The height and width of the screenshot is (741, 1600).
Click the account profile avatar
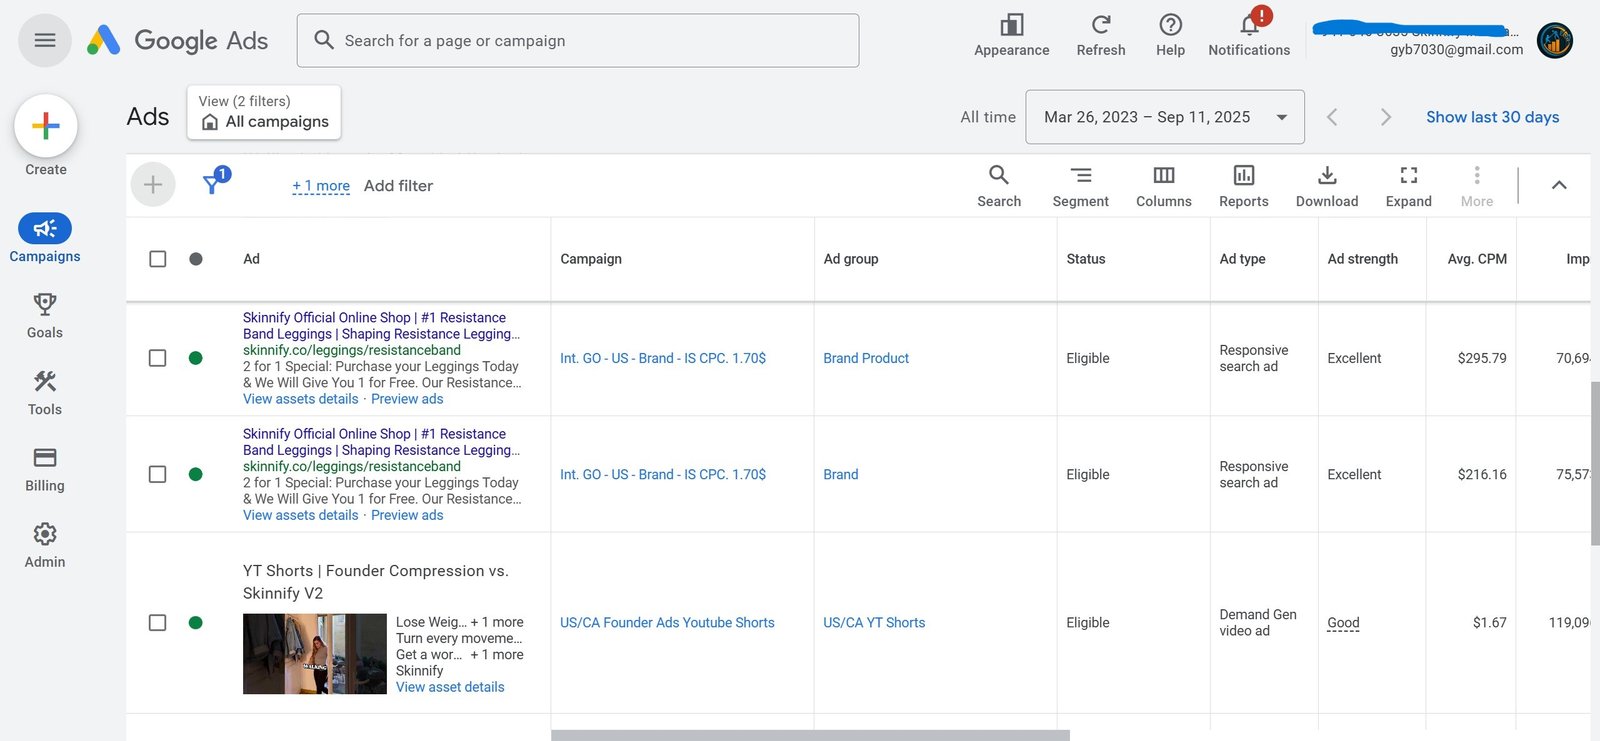coord(1555,41)
